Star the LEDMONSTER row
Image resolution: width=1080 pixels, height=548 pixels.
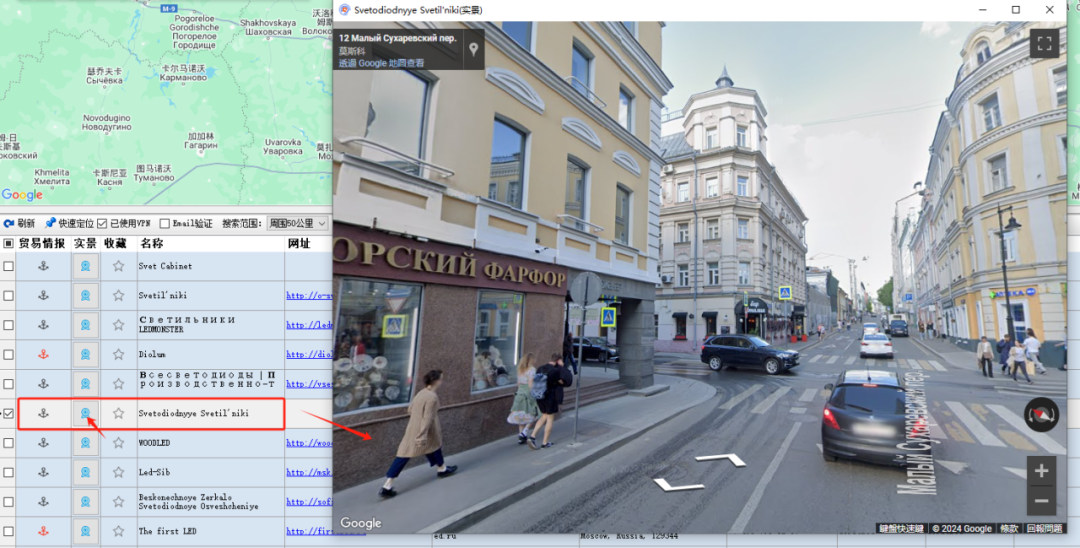coord(118,325)
